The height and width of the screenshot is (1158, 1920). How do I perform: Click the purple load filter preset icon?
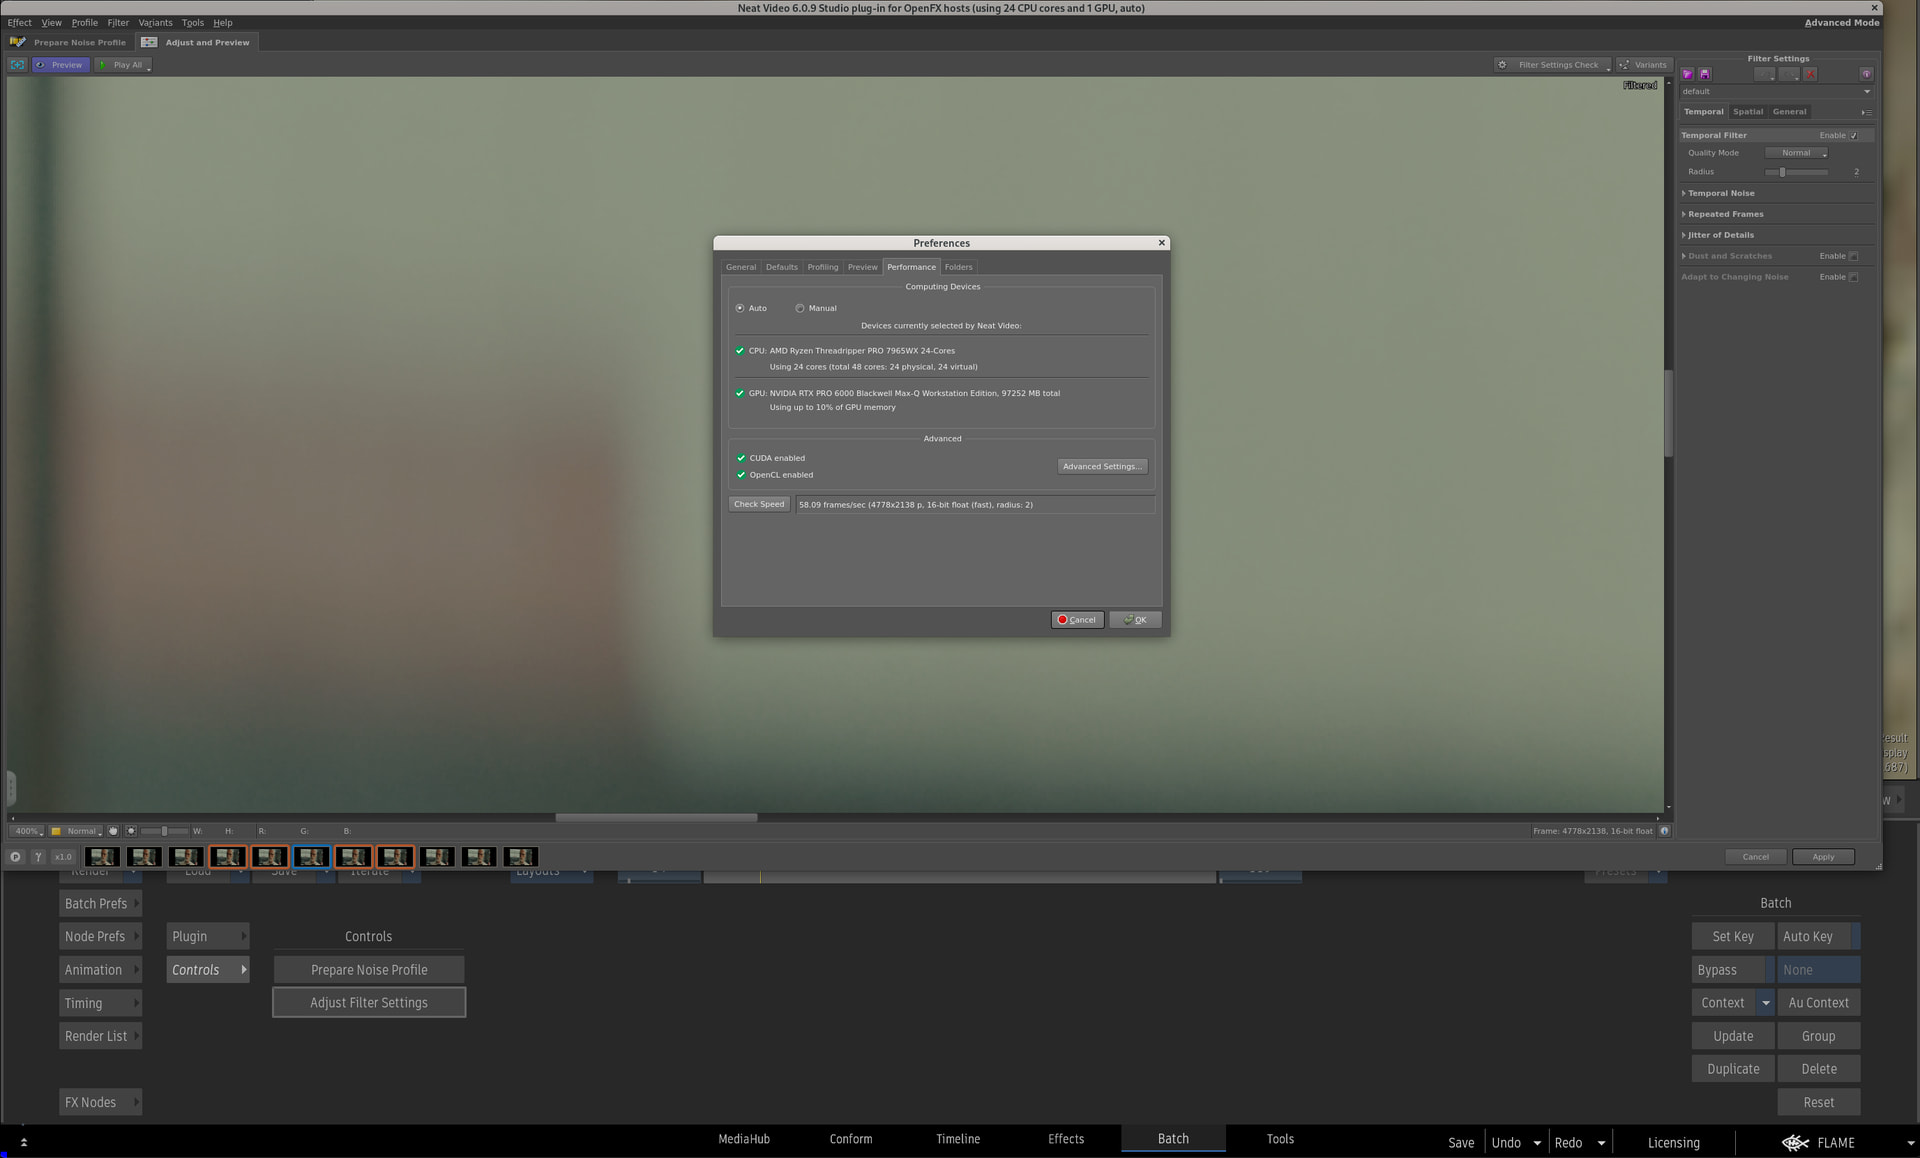[1688, 74]
